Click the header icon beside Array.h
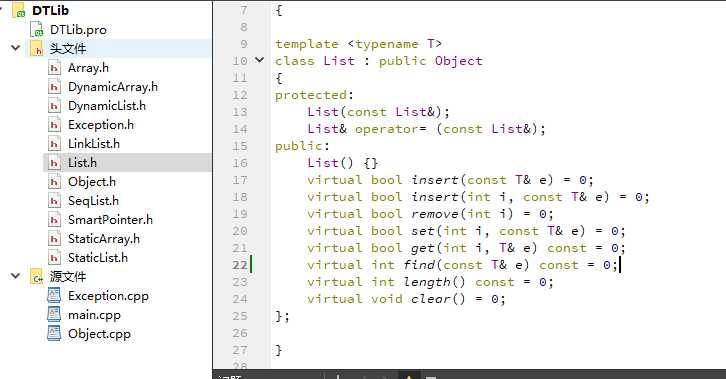Image resolution: width=726 pixels, height=379 pixels. tap(54, 68)
